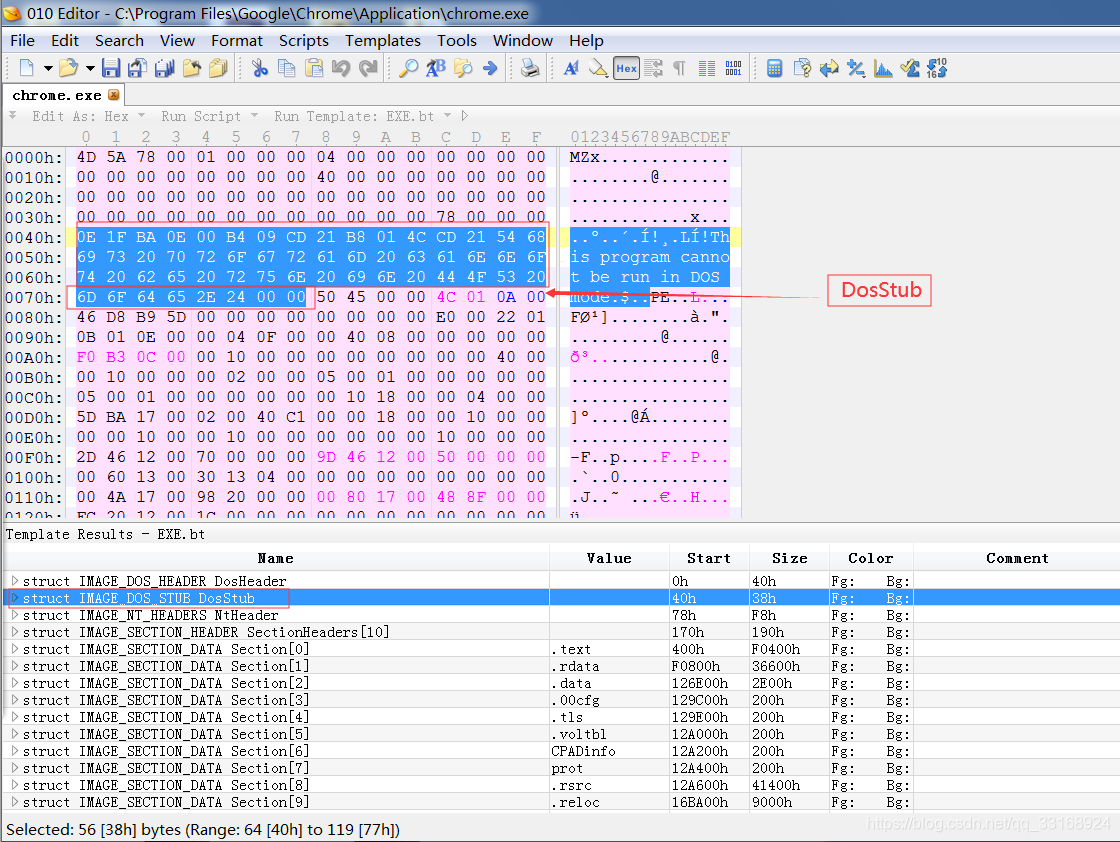1120x842 pixels.
Task: Toggle the column lines display icon
Action: 707,68
